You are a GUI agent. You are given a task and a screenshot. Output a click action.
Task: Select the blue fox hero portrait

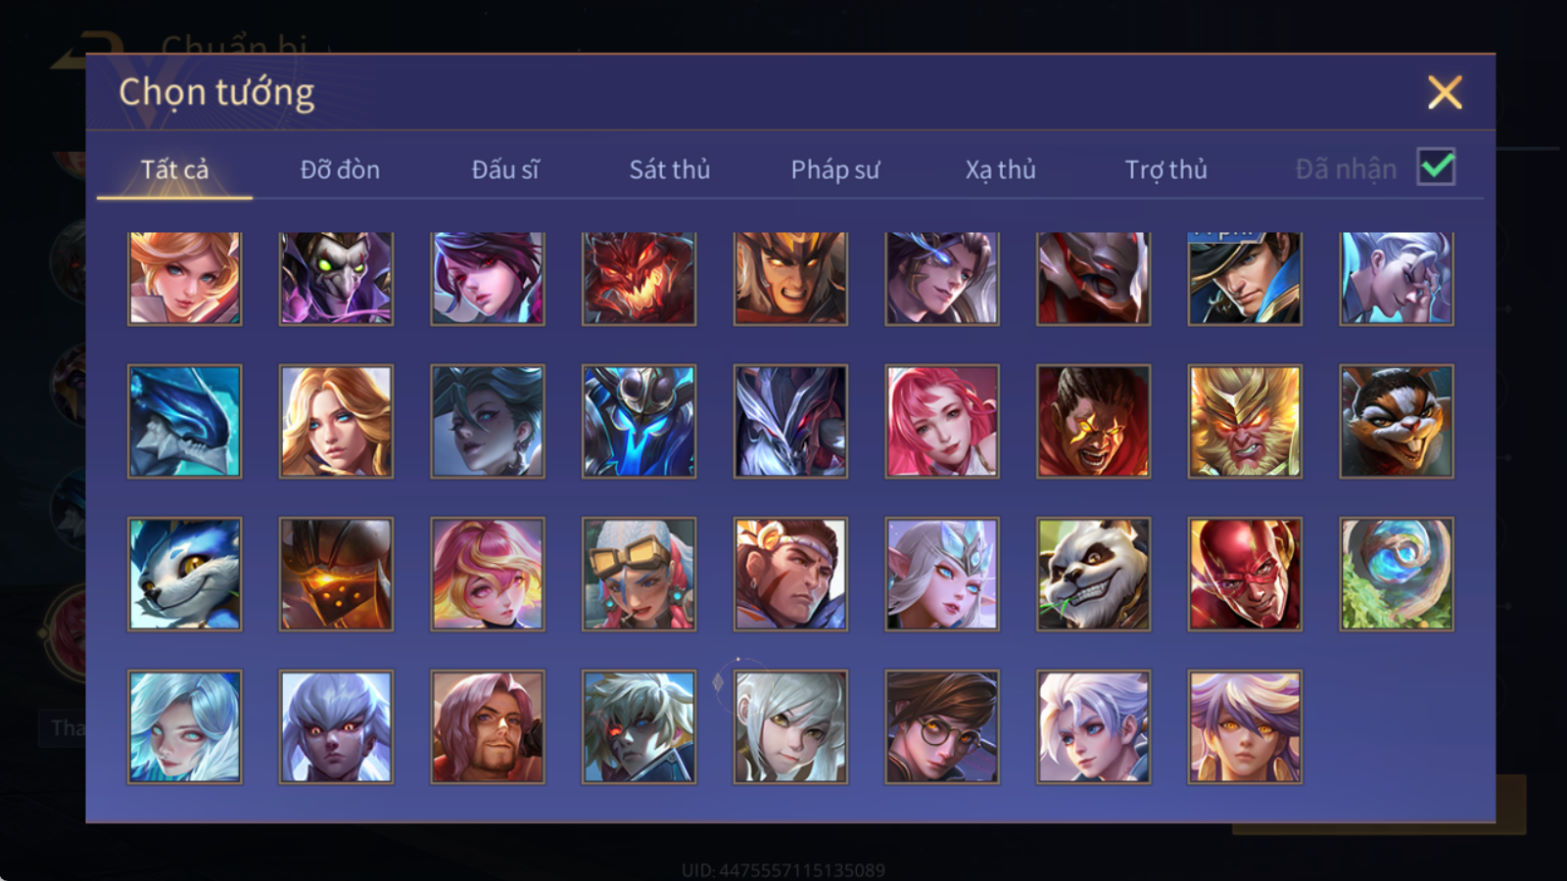click(185, 574)
